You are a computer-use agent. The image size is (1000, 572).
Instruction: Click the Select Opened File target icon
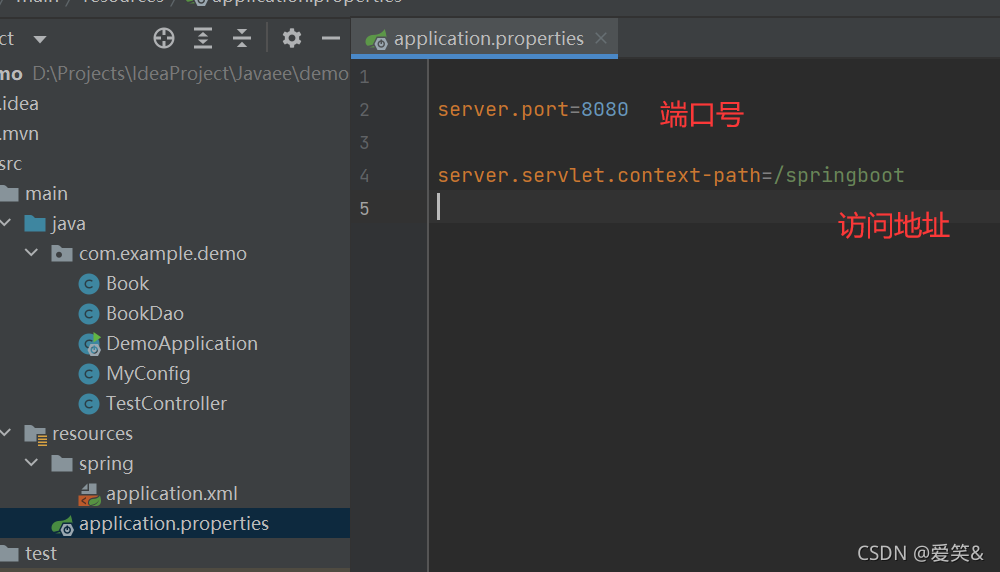[x=164, y=39]
